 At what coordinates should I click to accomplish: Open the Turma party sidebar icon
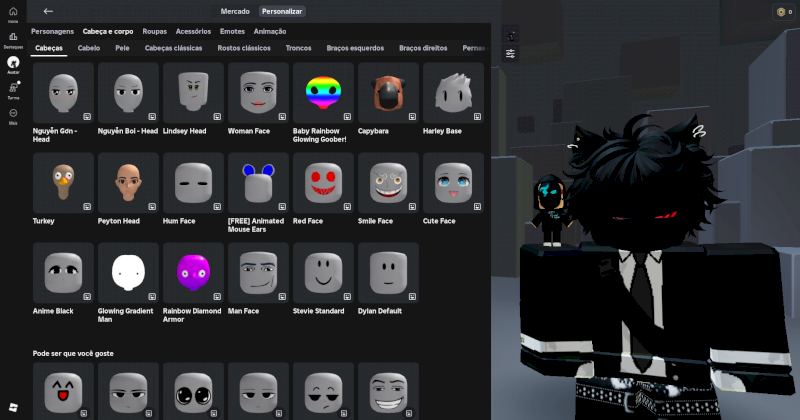13,90
